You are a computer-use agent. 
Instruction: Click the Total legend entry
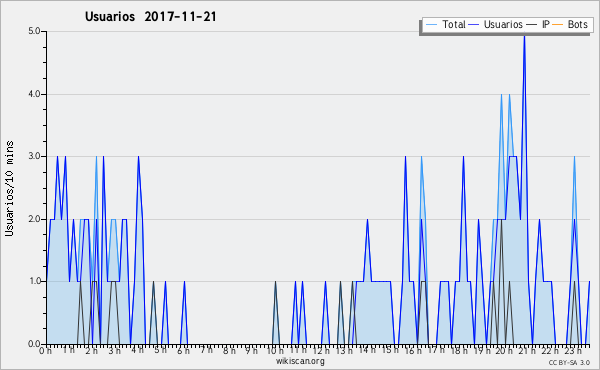(445, 24)
